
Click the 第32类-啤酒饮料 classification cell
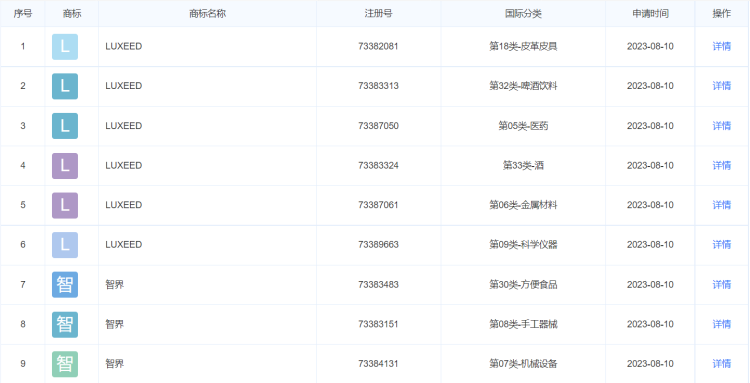point(523,86)
